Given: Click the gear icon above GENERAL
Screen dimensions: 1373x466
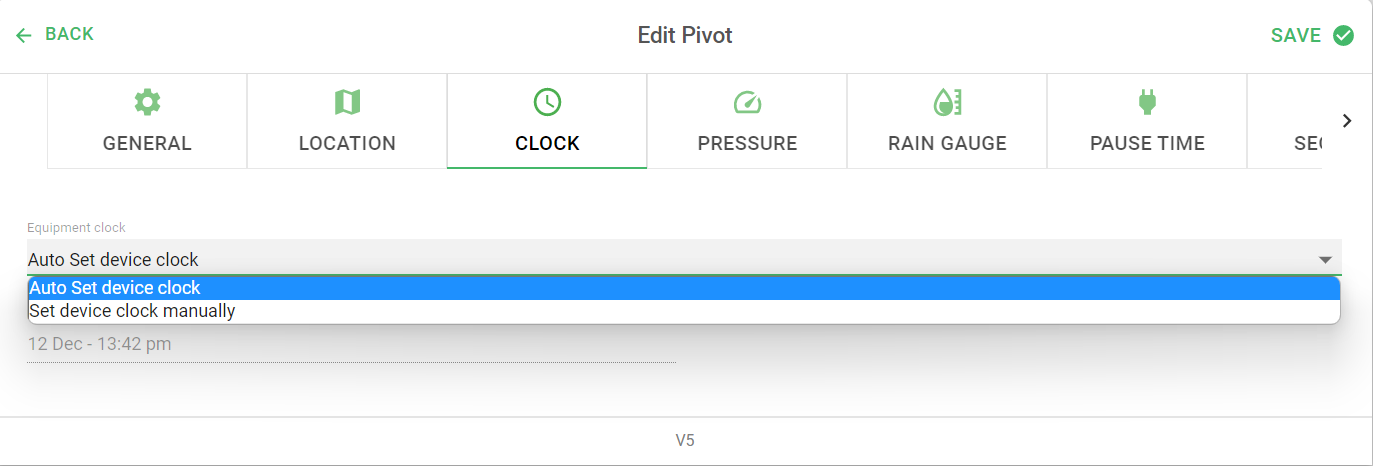Looking at the screenshot, I should 147,101.
